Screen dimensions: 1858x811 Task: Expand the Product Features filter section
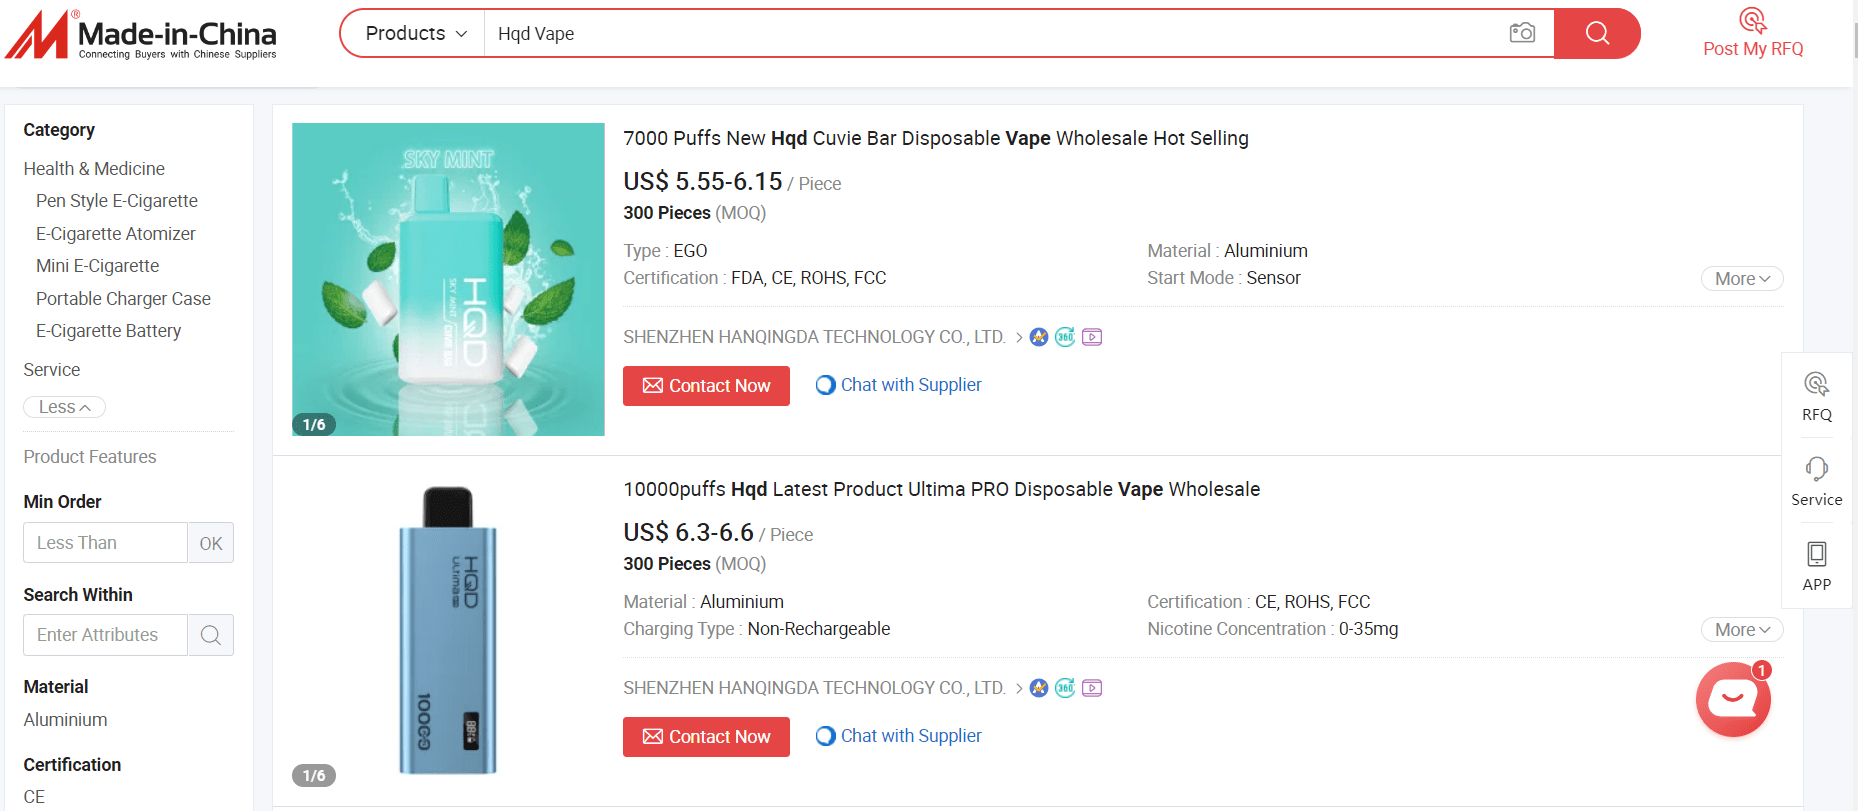90,457
